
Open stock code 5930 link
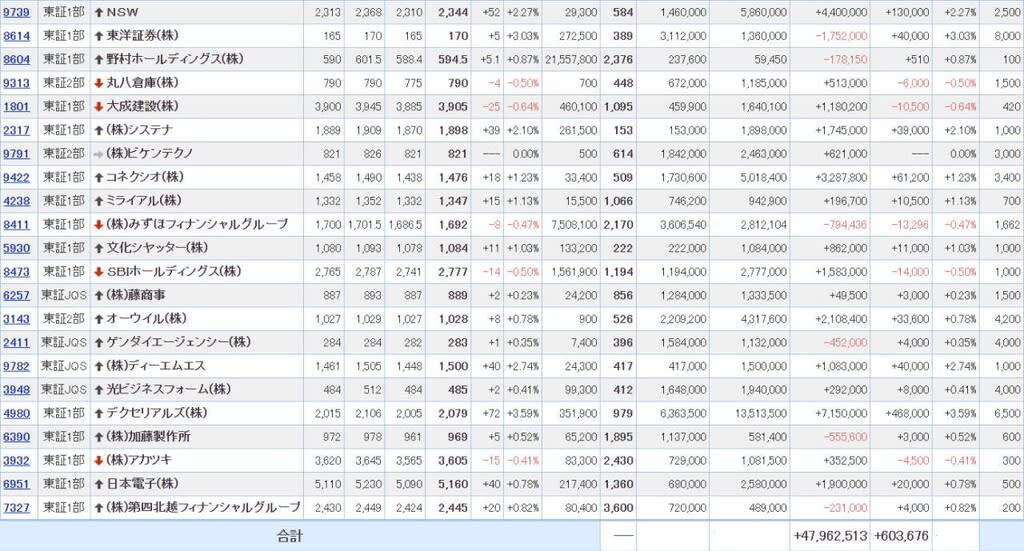click(x=16, y=248)
